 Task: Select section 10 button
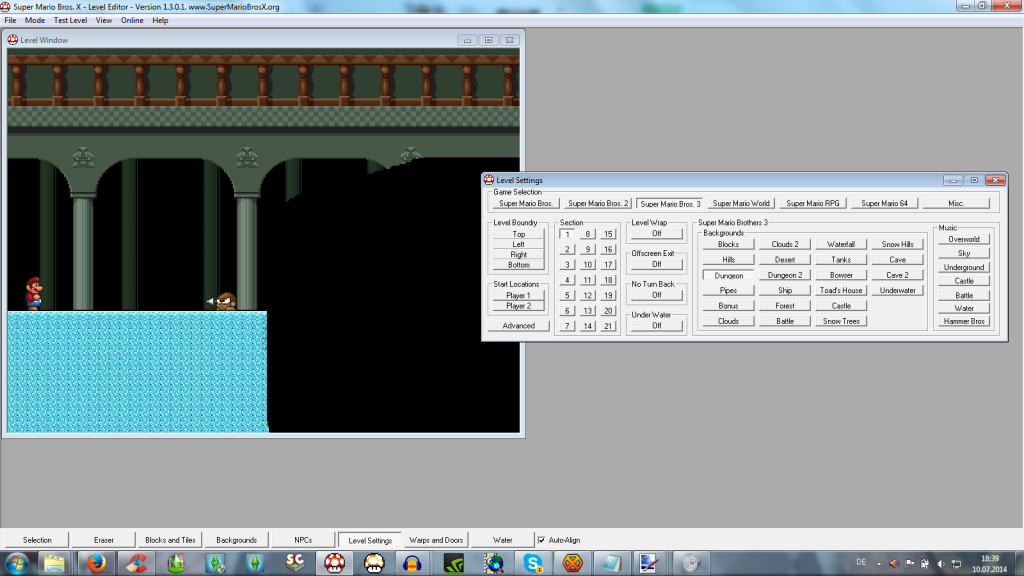pyautogui.click(x=587, y=264)
